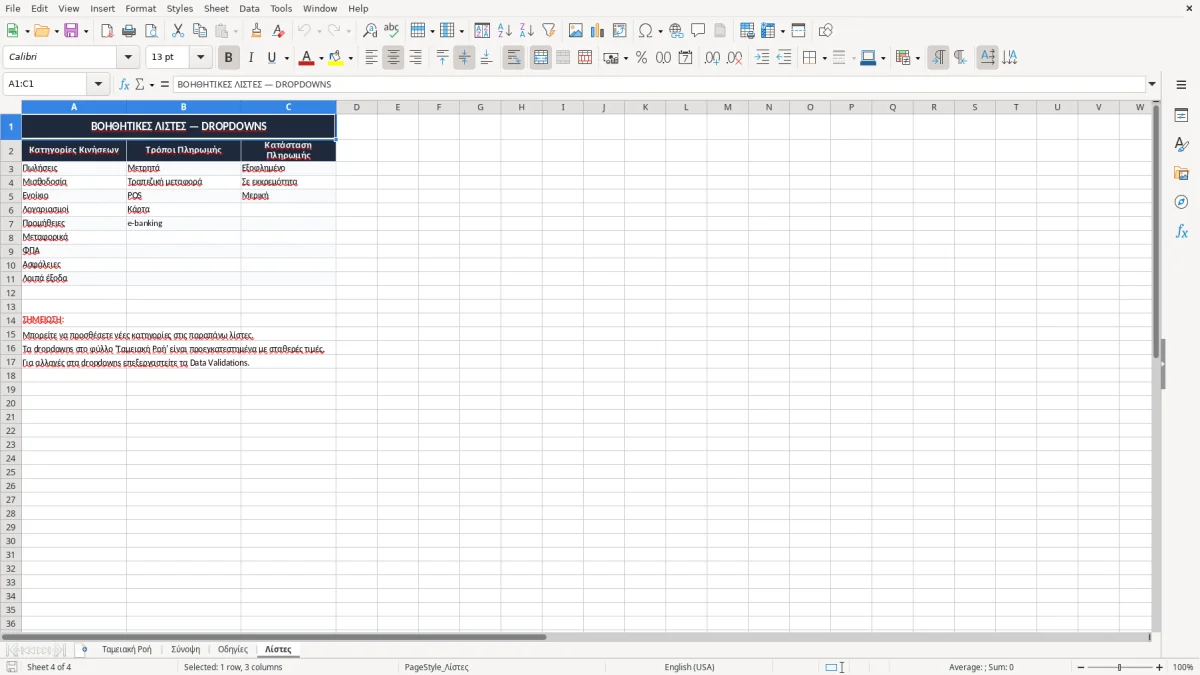Expand the formula bar arrow
The height and width of the screenshot is (675, 1200).
pos(1152,84)
